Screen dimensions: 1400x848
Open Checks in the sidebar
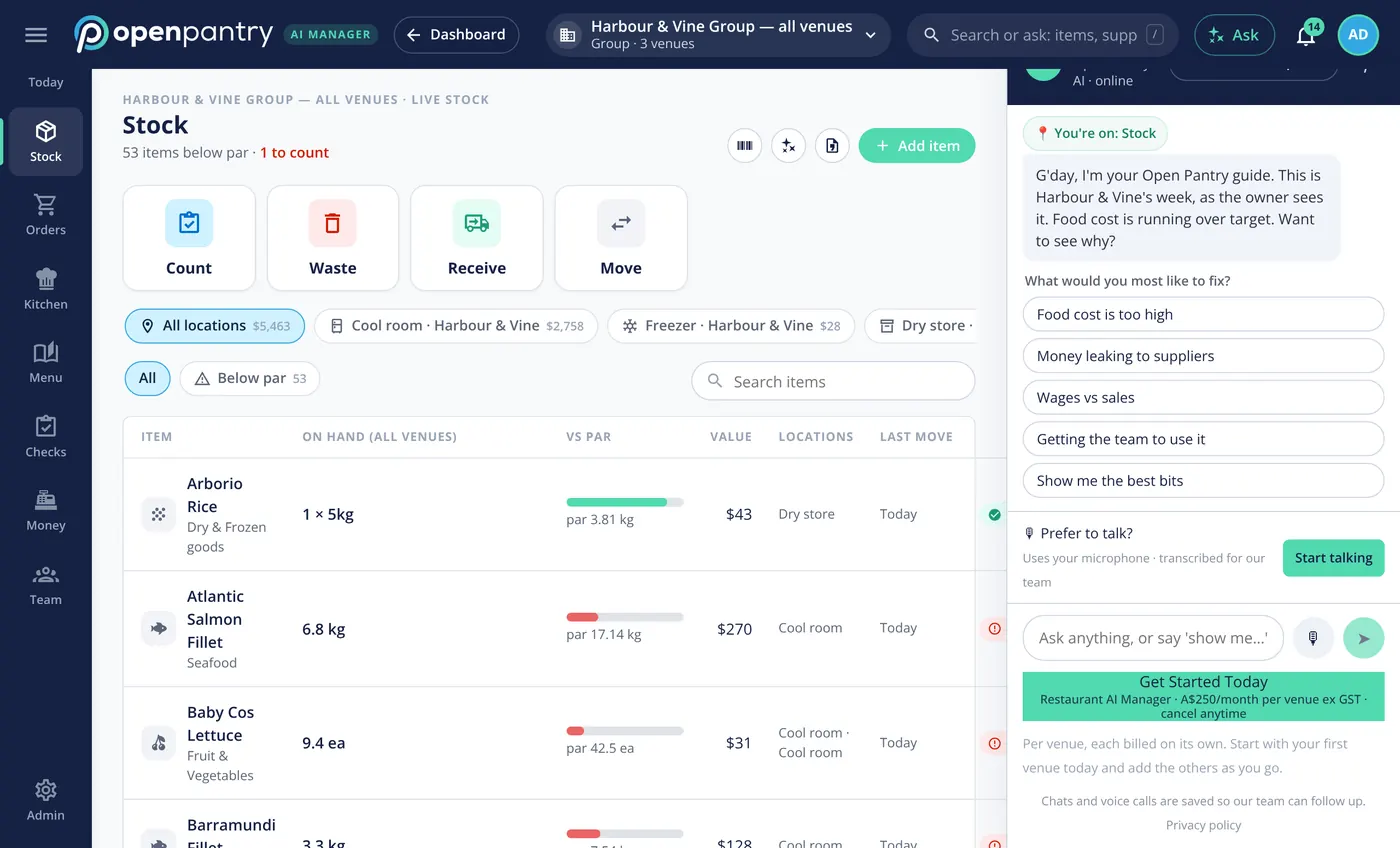click(46, 437)
